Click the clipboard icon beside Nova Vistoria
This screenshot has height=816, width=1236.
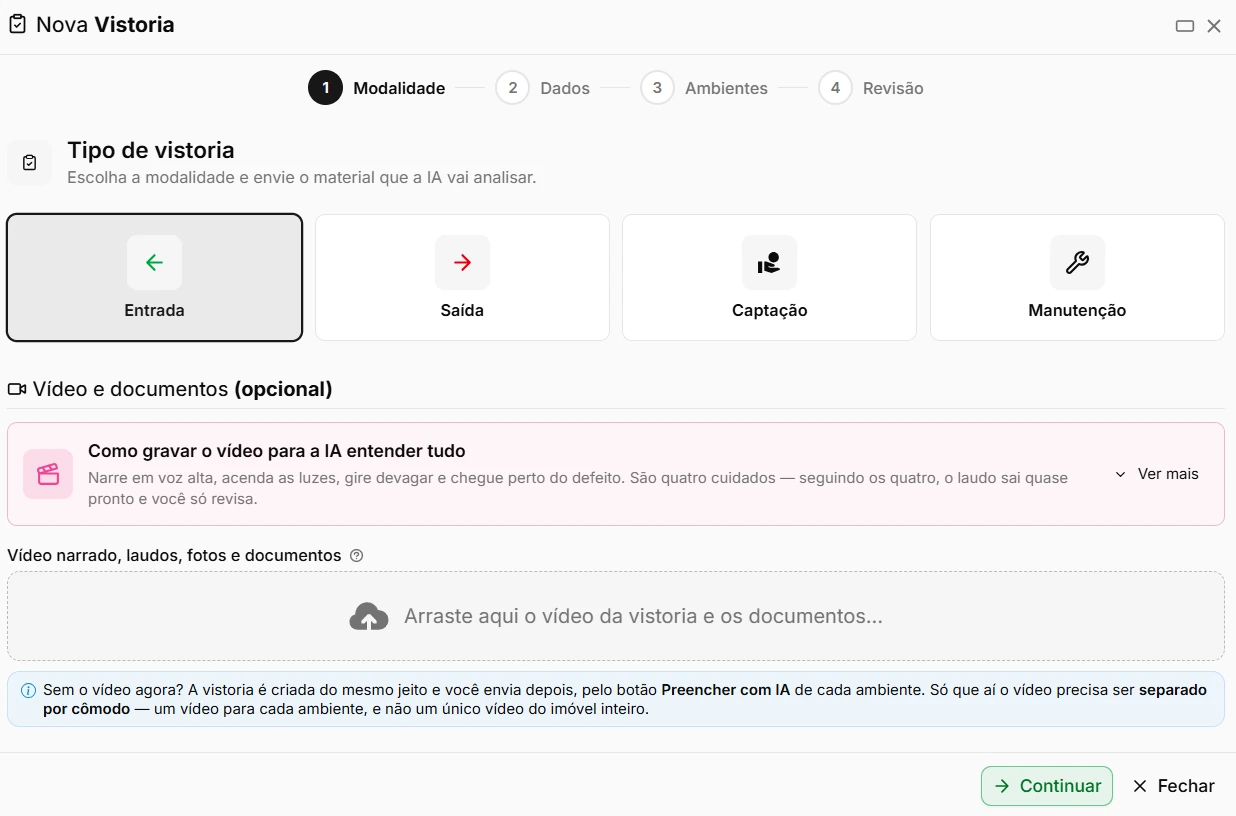(17, 25)
